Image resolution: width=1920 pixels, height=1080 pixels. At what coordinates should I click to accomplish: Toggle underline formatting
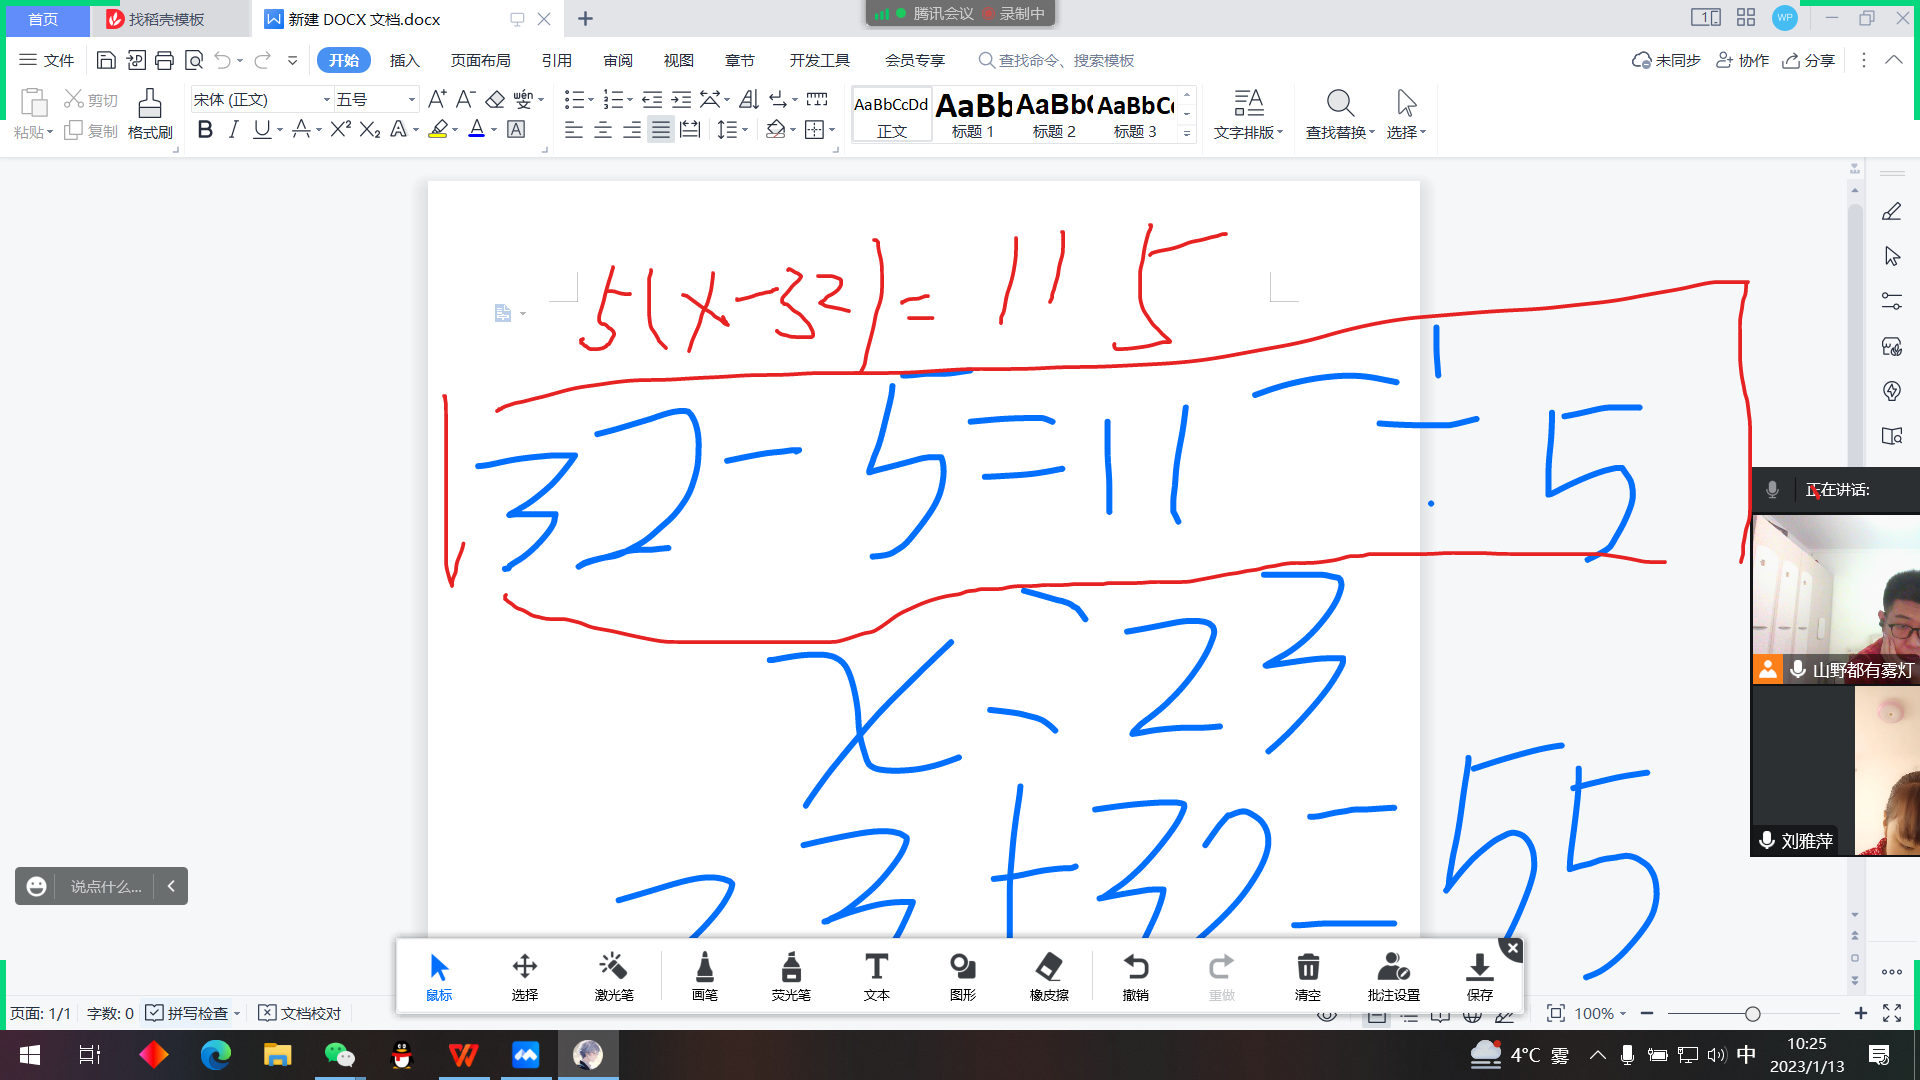pyautogui.click(x=262, y=129)
